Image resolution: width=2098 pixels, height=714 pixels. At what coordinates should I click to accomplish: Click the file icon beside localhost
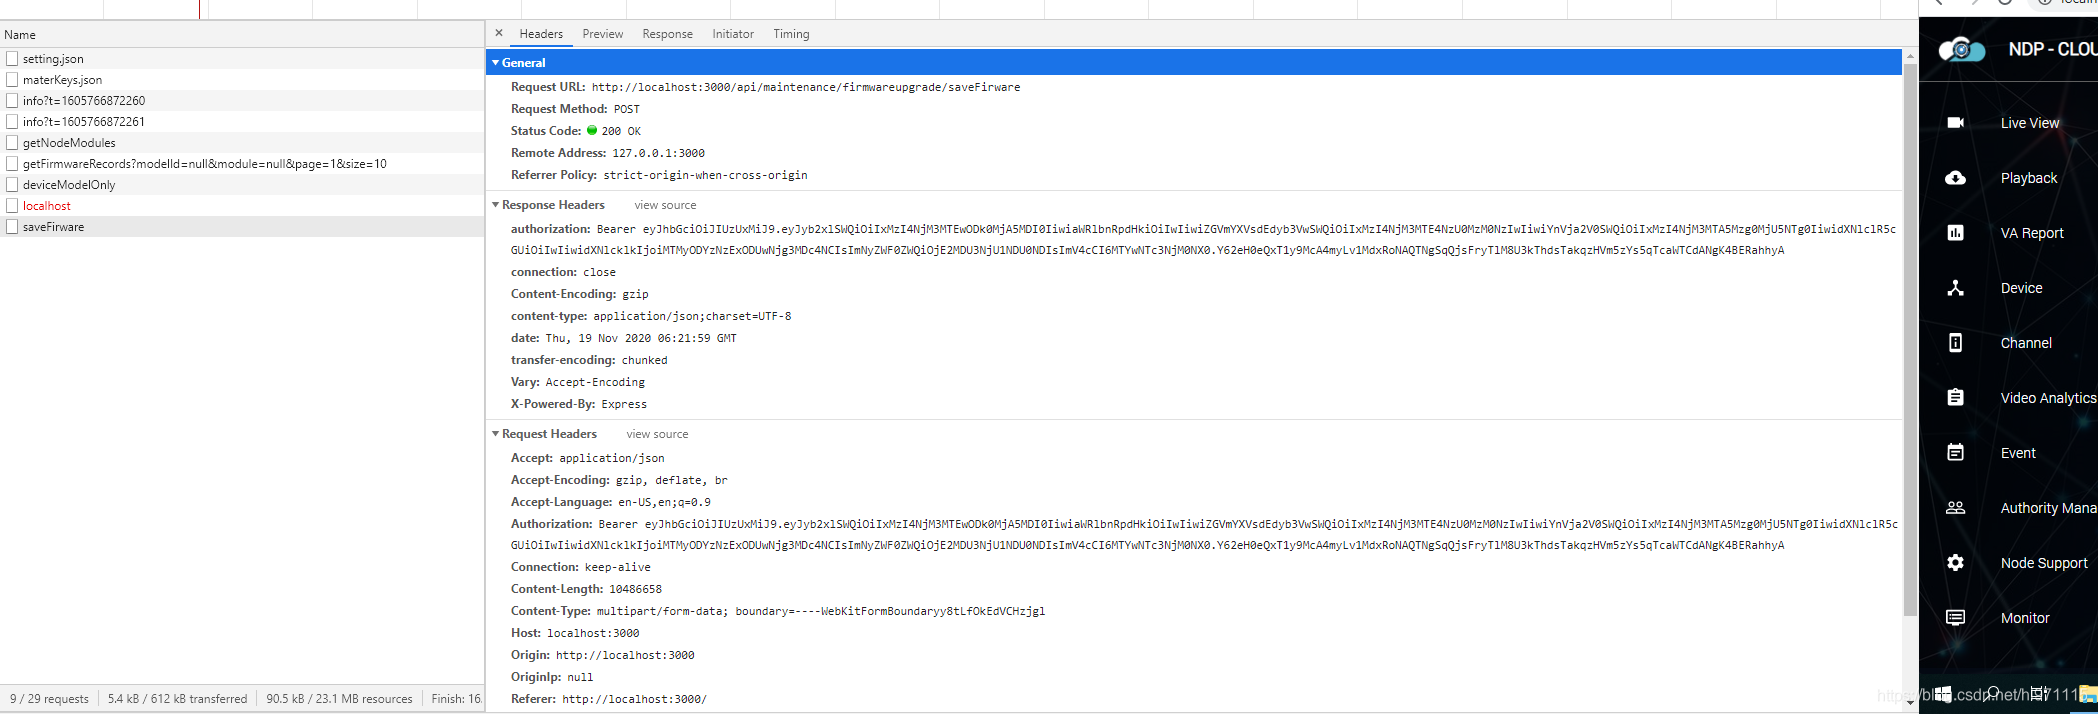(x=12, y=206)
